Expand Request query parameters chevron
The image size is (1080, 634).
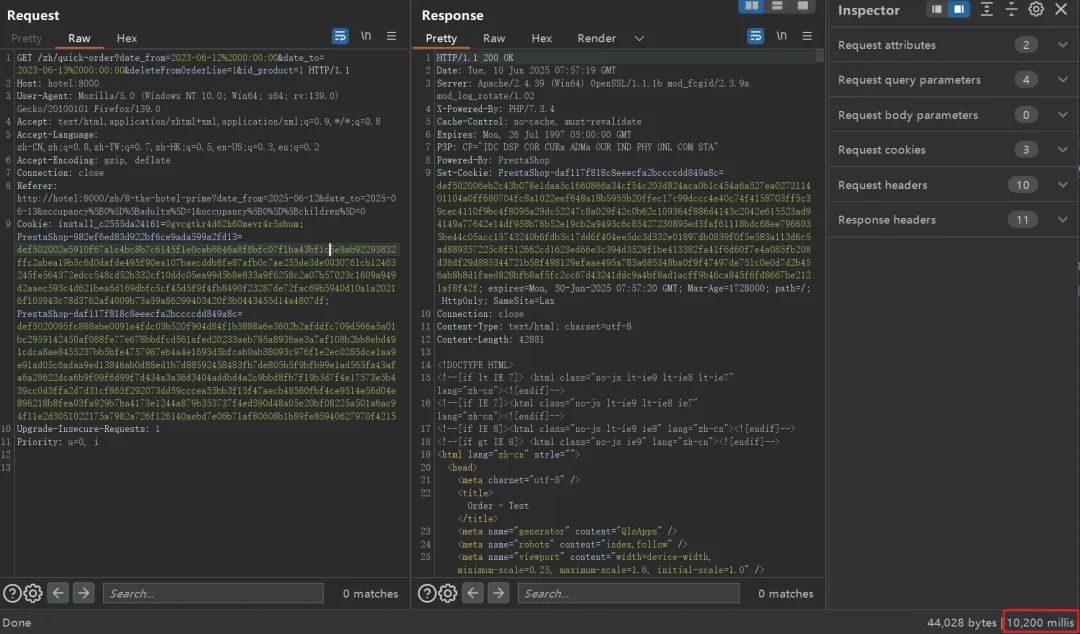1062,80
